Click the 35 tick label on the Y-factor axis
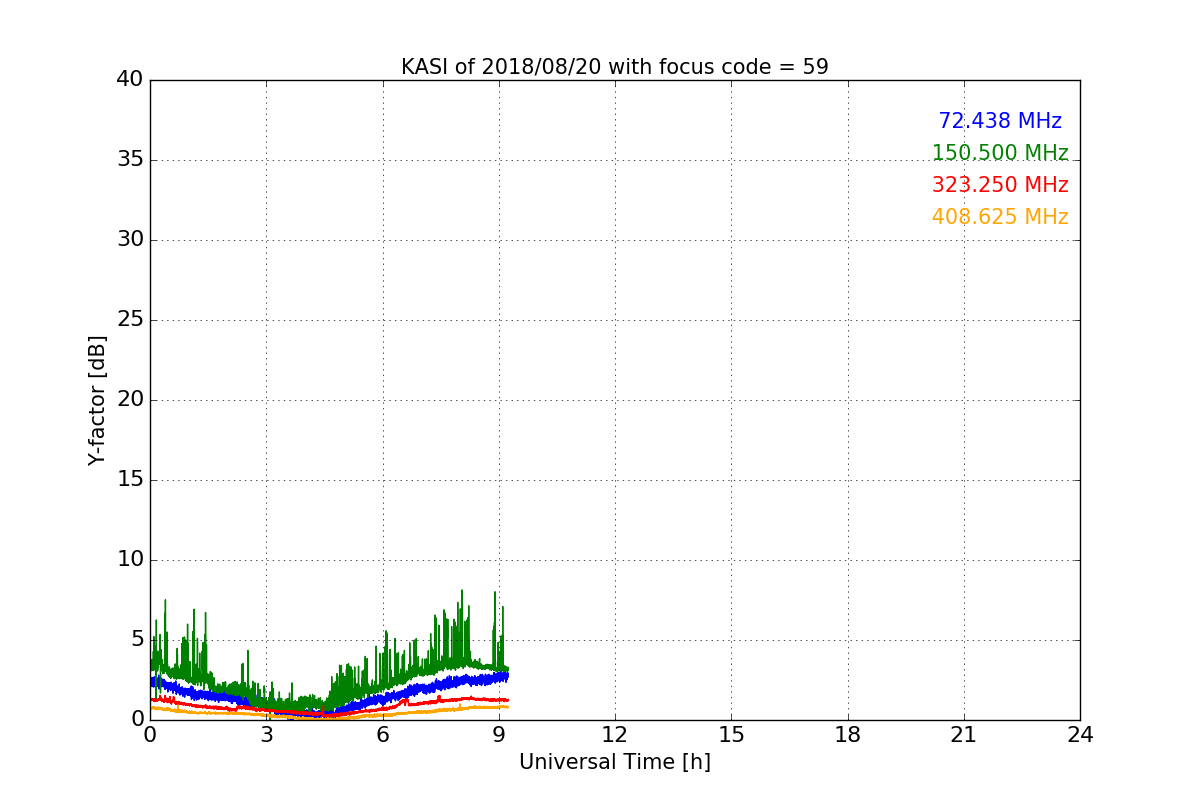 click(130, 160)
